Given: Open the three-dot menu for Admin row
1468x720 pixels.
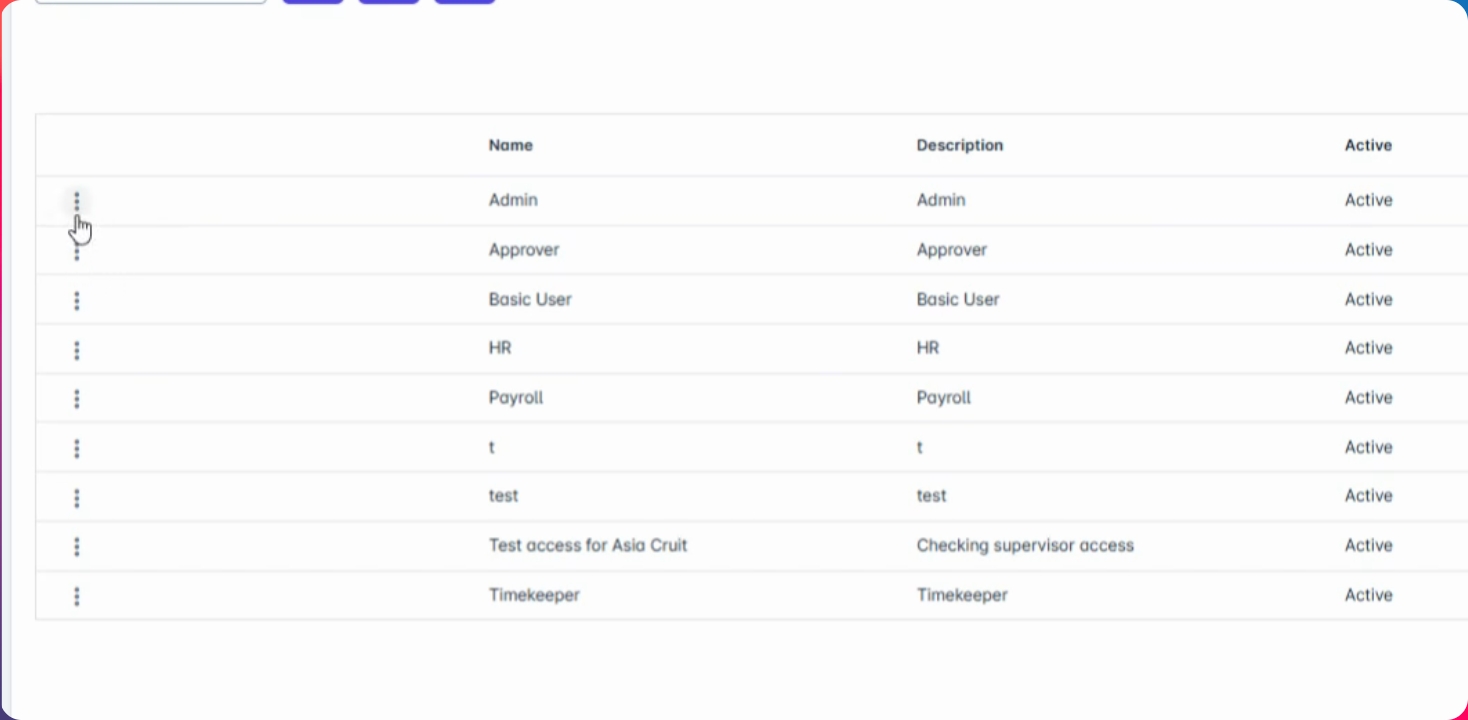Looking at the screenshot, I should pos(77,201).
